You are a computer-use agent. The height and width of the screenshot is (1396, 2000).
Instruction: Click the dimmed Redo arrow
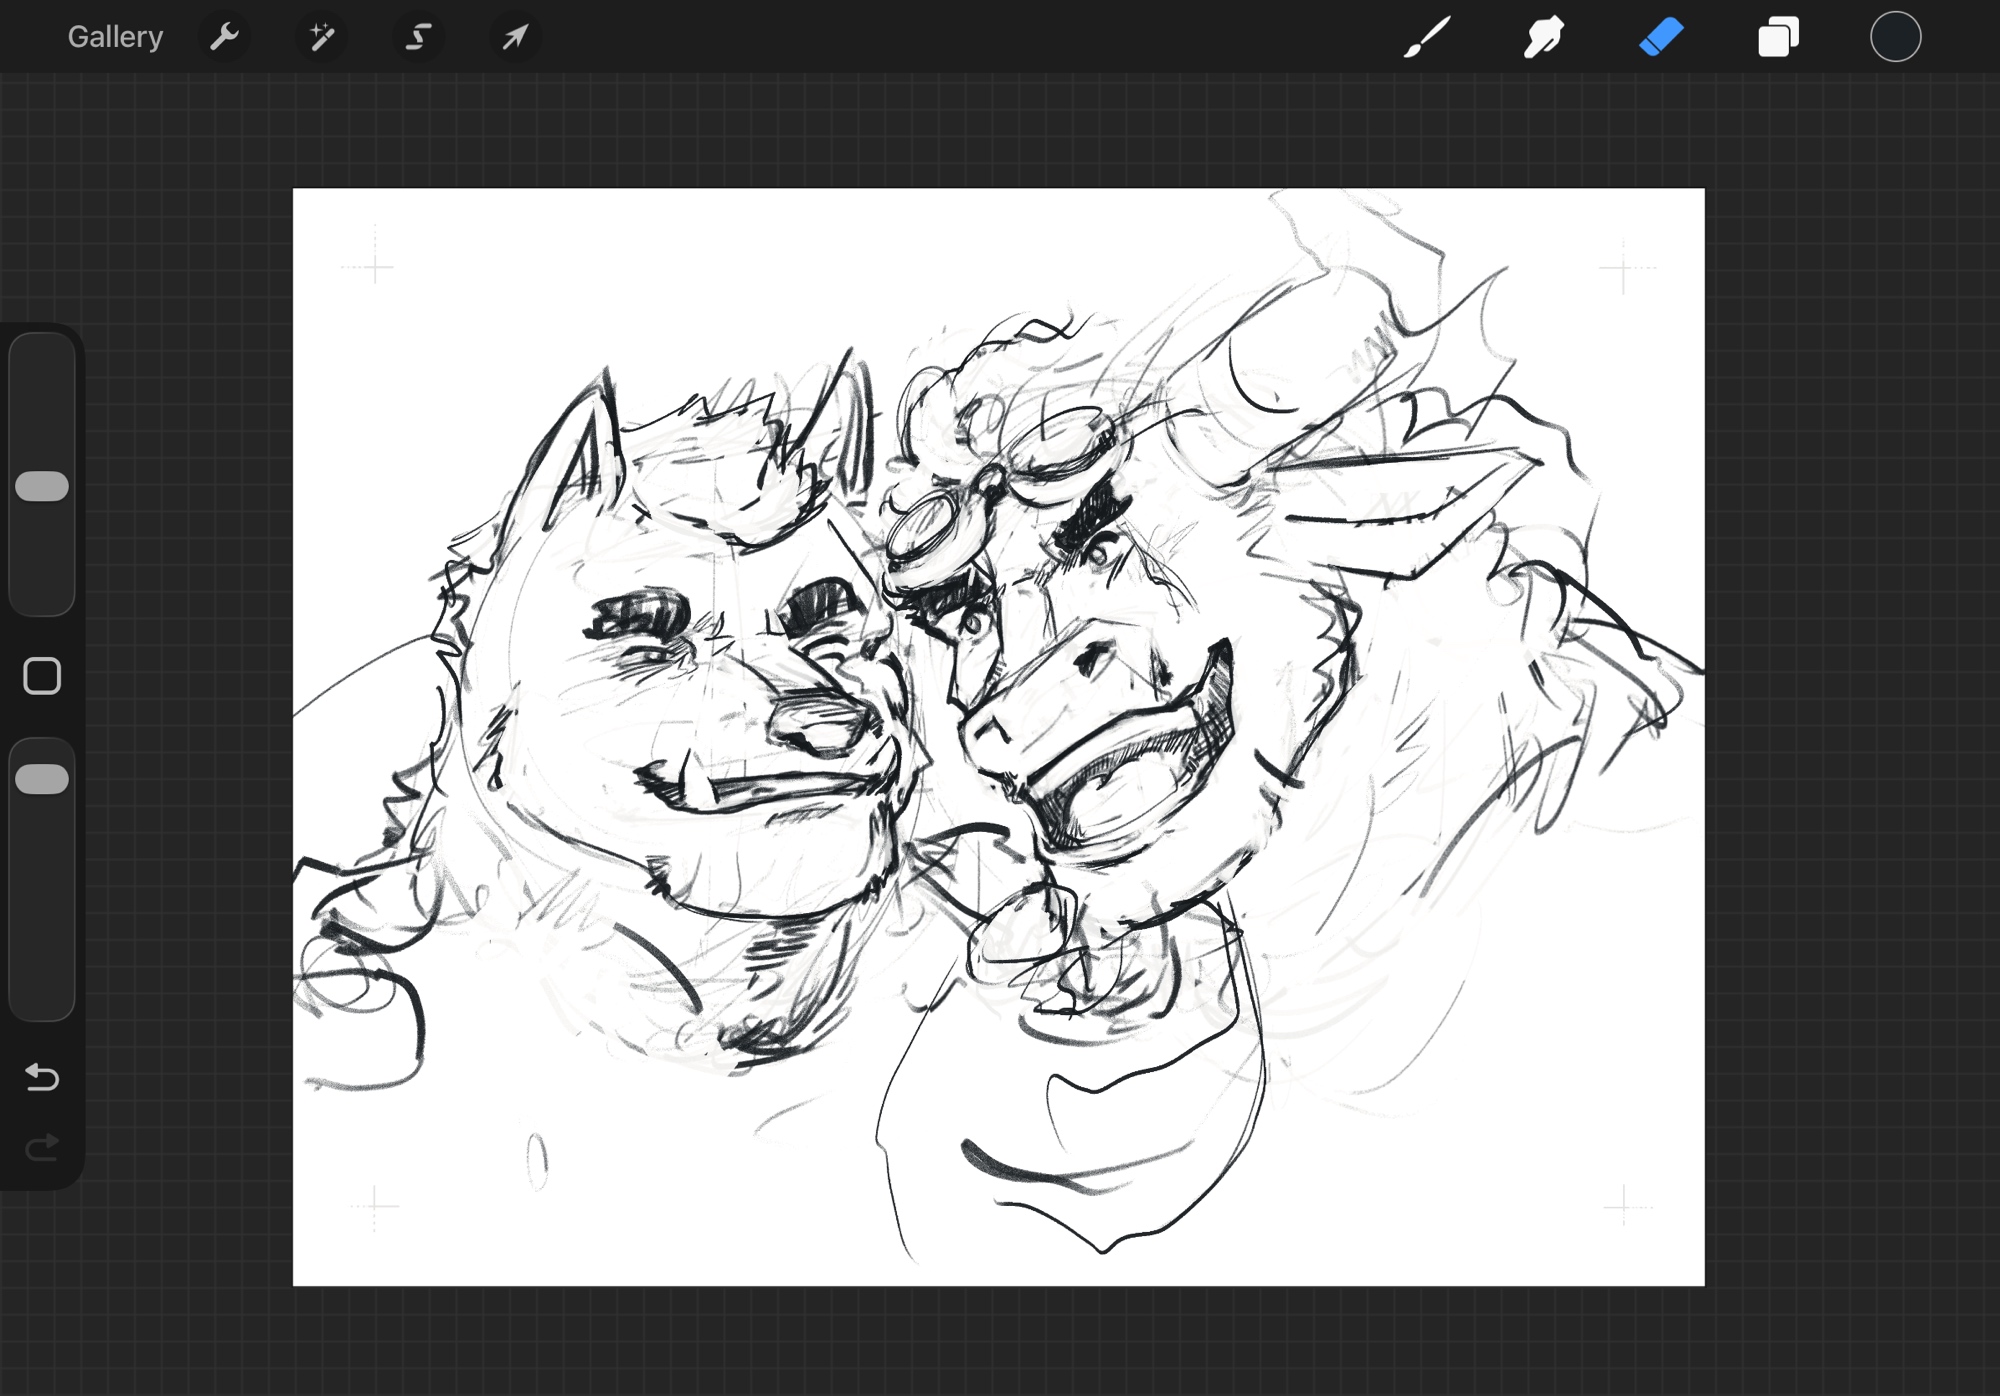tap(42, 1147)
